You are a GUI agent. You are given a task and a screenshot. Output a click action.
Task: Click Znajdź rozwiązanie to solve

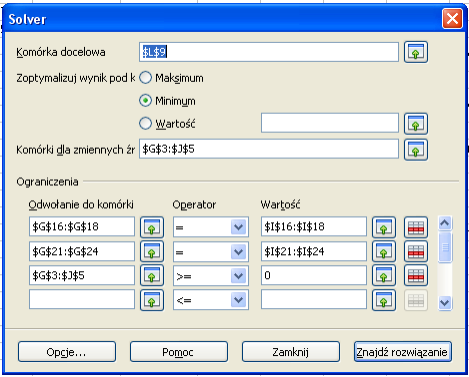point(403,352)
